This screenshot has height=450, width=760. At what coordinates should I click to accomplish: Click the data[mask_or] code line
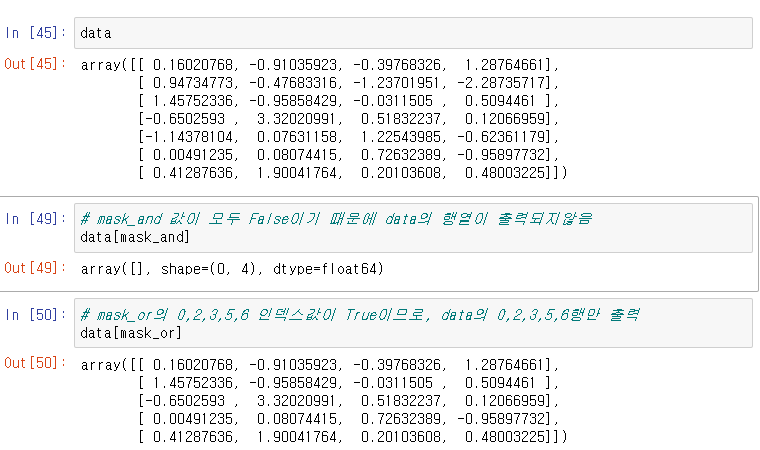click(x=131, y=333)
